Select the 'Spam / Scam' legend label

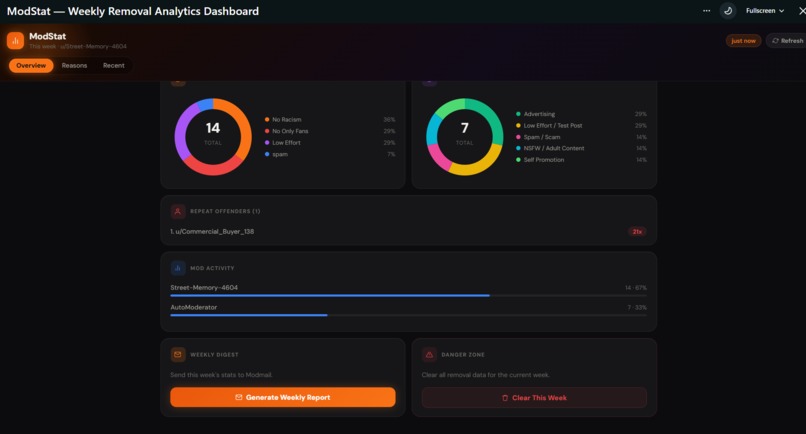tap(542, 137)
